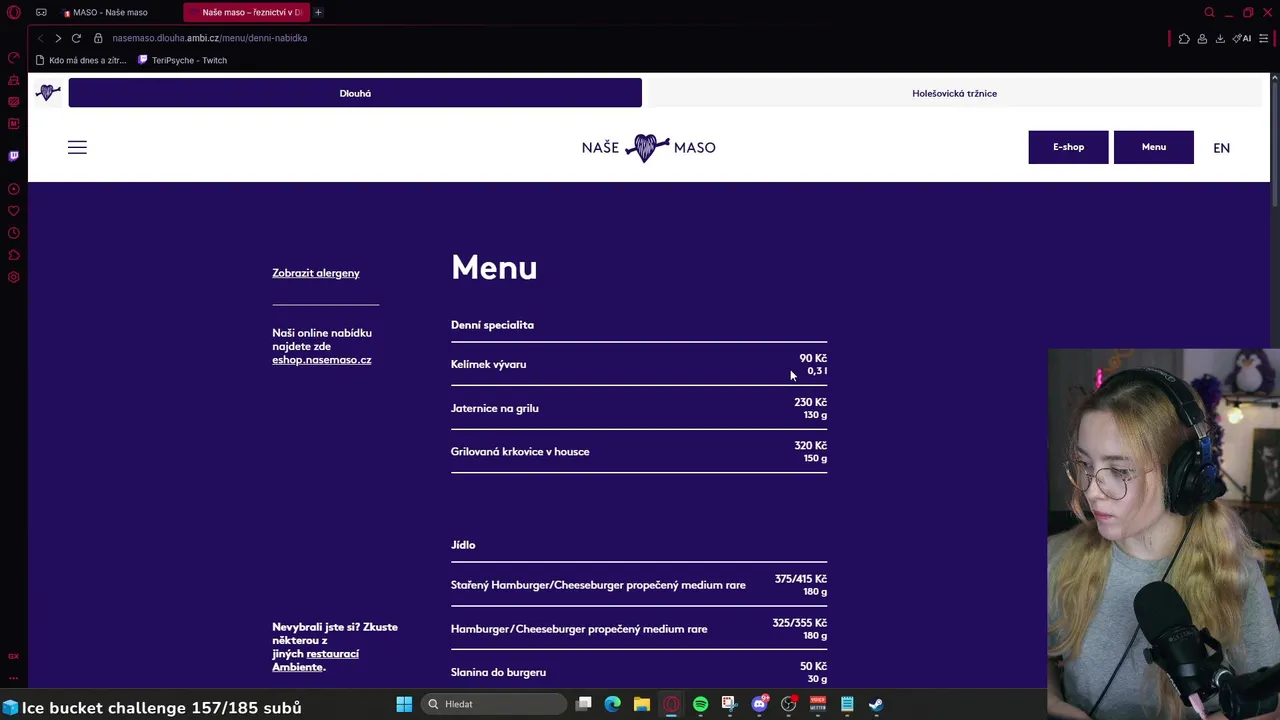Open the history clock icon in sidebar

coord(14,233)
